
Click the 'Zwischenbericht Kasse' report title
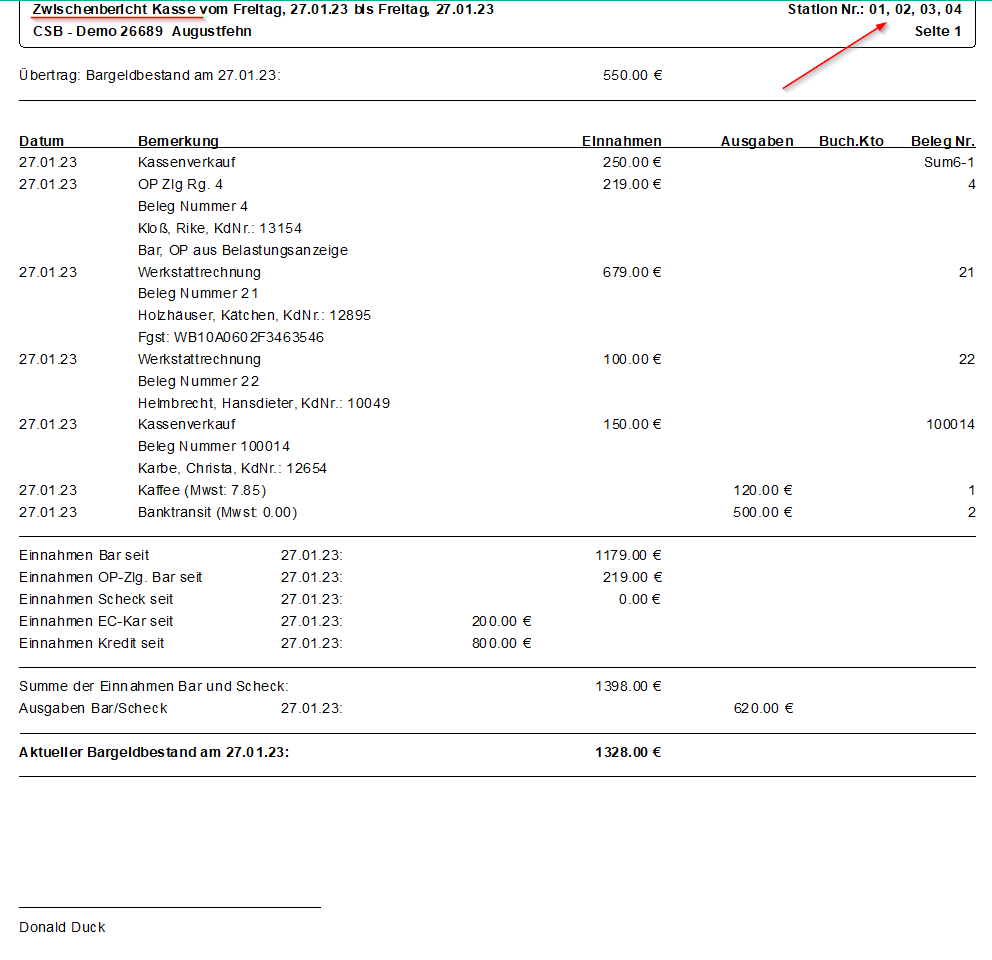pos(115,9)
